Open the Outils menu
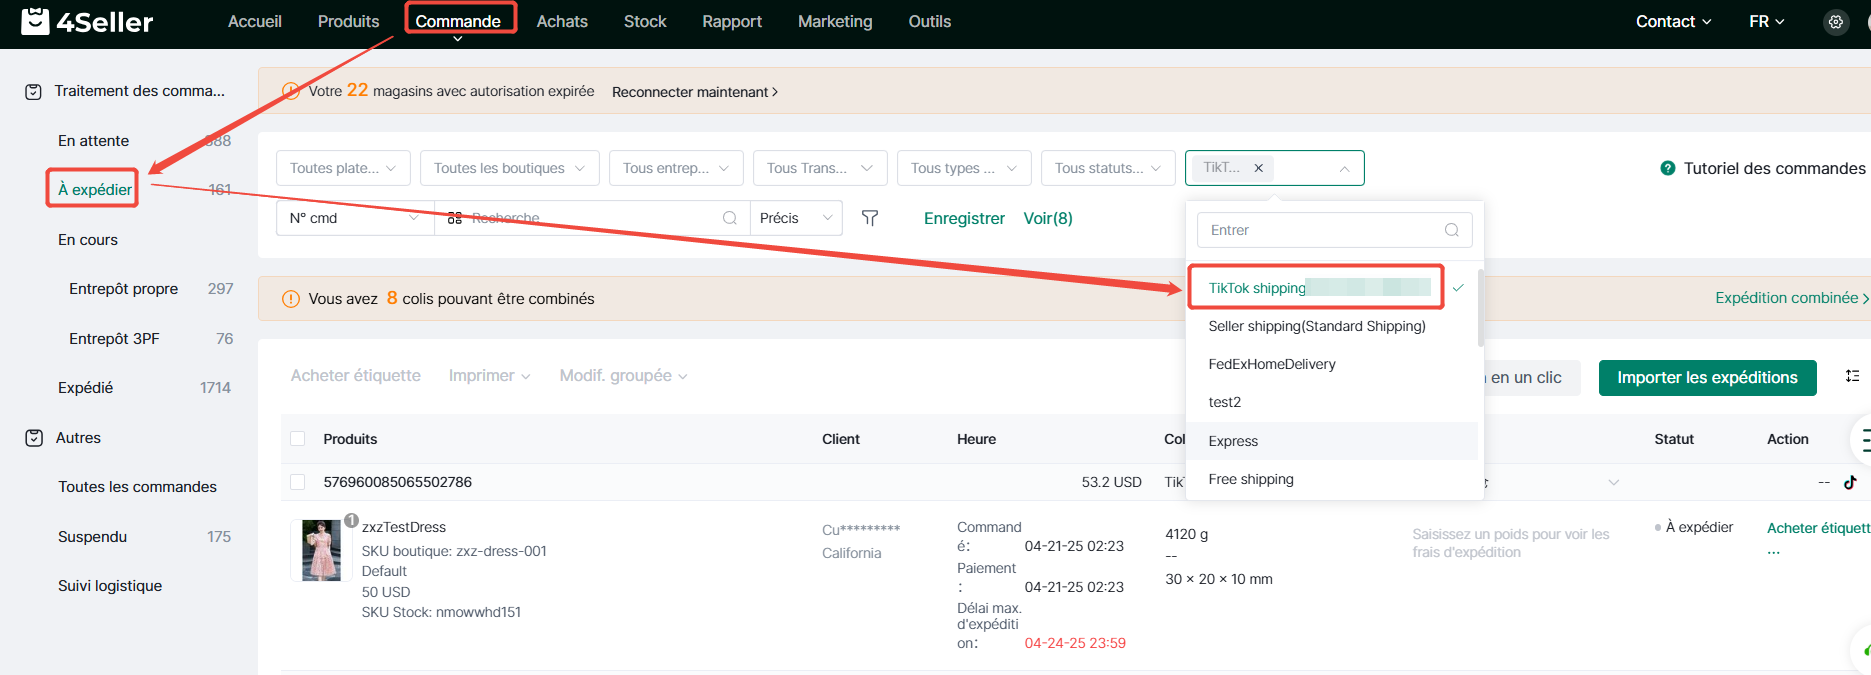The image size is (1871, 675). coord(929,22)
